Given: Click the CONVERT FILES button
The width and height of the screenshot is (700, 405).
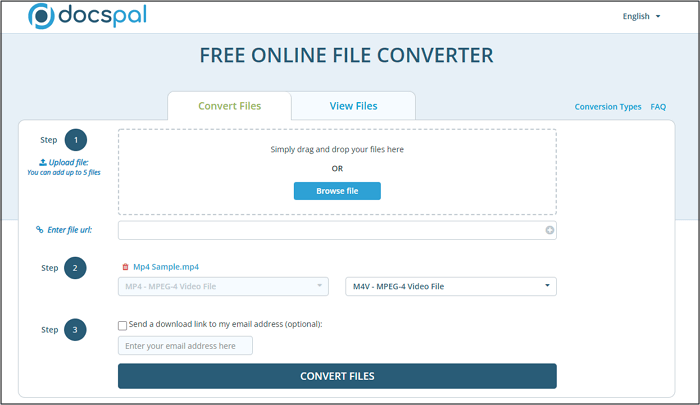Looking at the screenshot, I should point(337,376).
